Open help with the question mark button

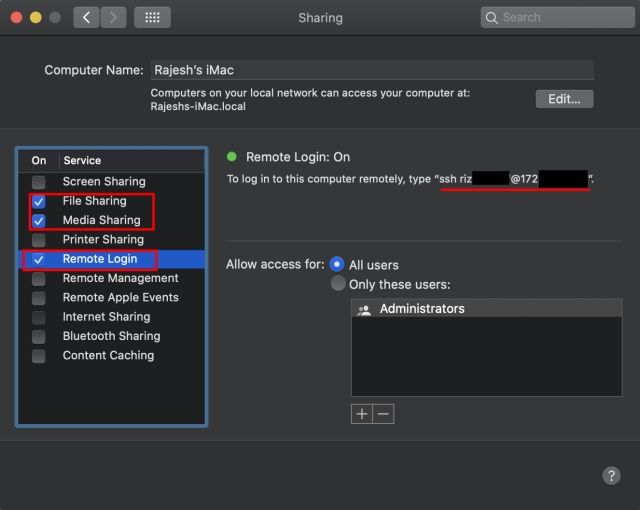point(611,476)
